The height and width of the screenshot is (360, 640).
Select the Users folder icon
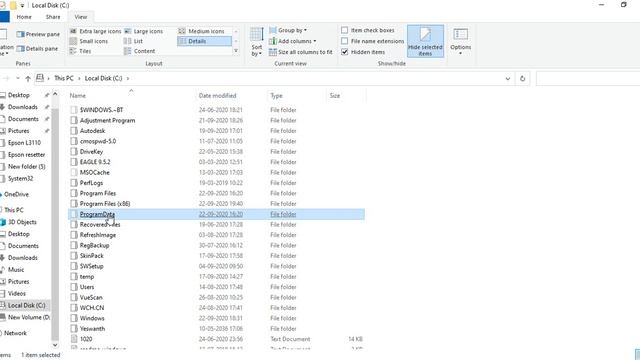point(73,287)
